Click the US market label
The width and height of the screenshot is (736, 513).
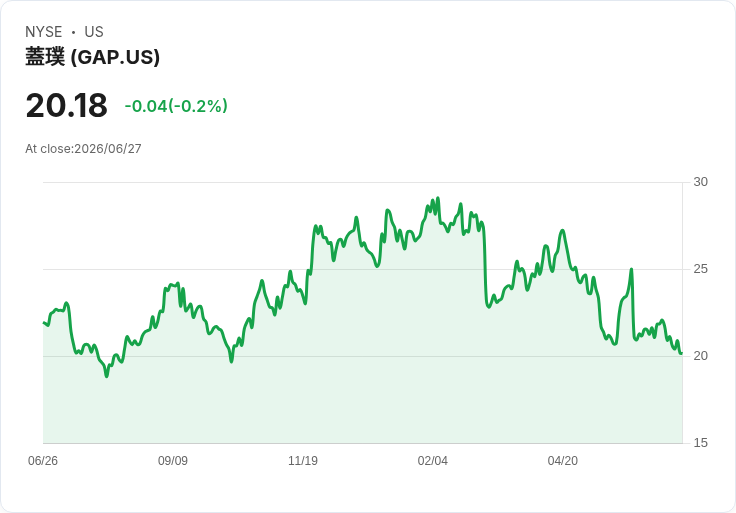click(94, 32)
